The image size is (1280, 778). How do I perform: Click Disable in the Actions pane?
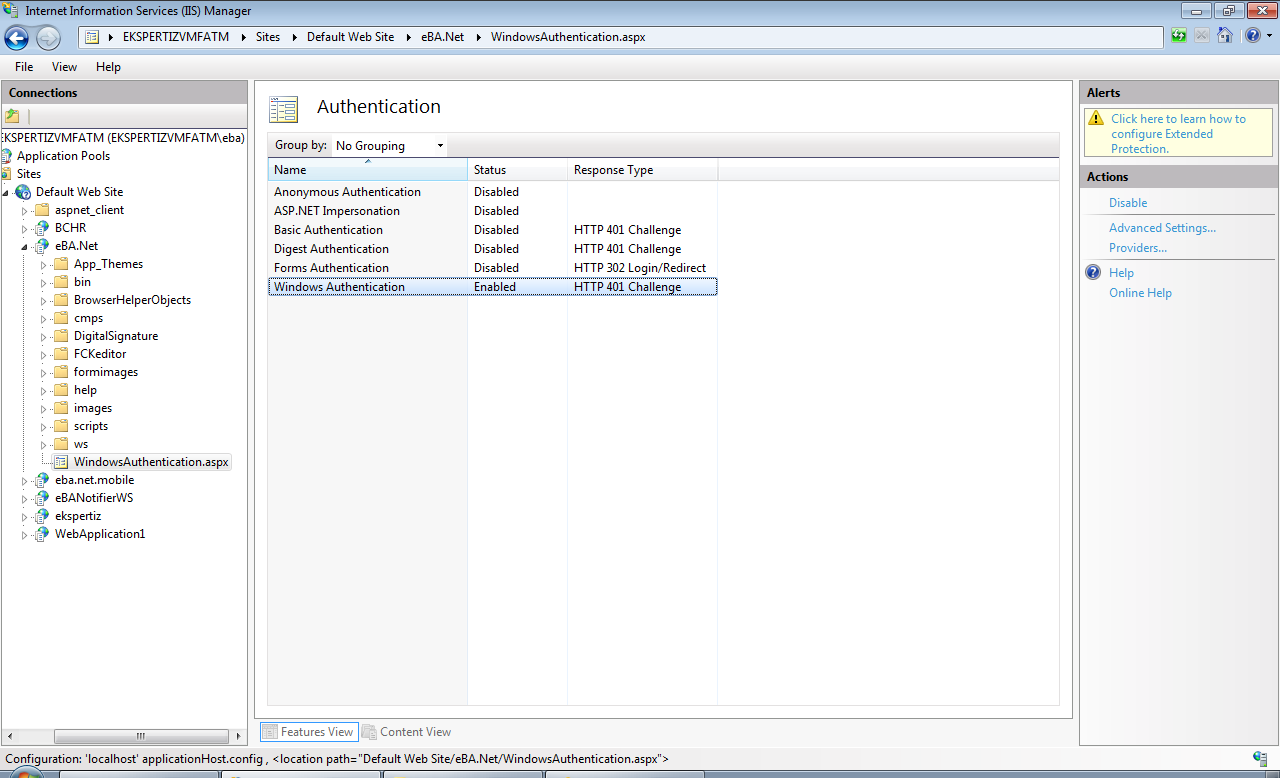click(x=1128, y=203)
